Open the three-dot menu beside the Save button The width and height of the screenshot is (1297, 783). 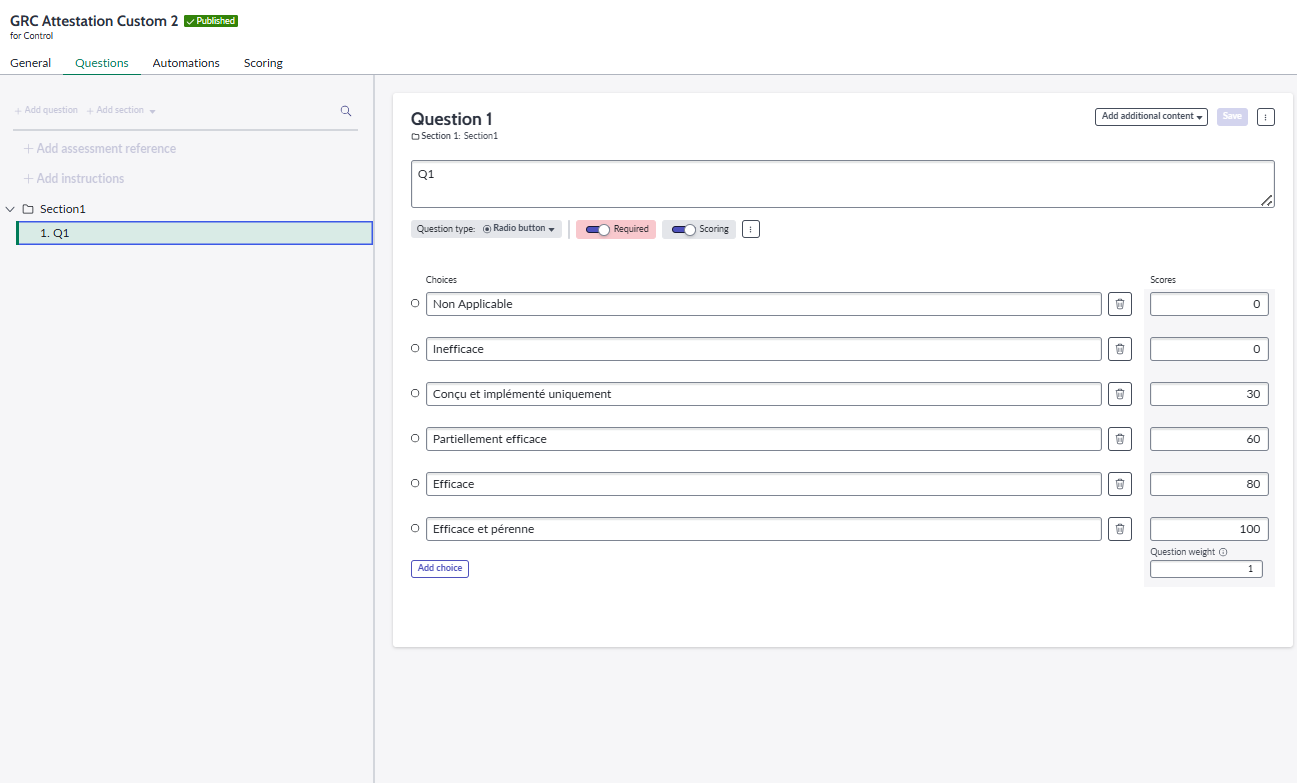(1265, 116)
